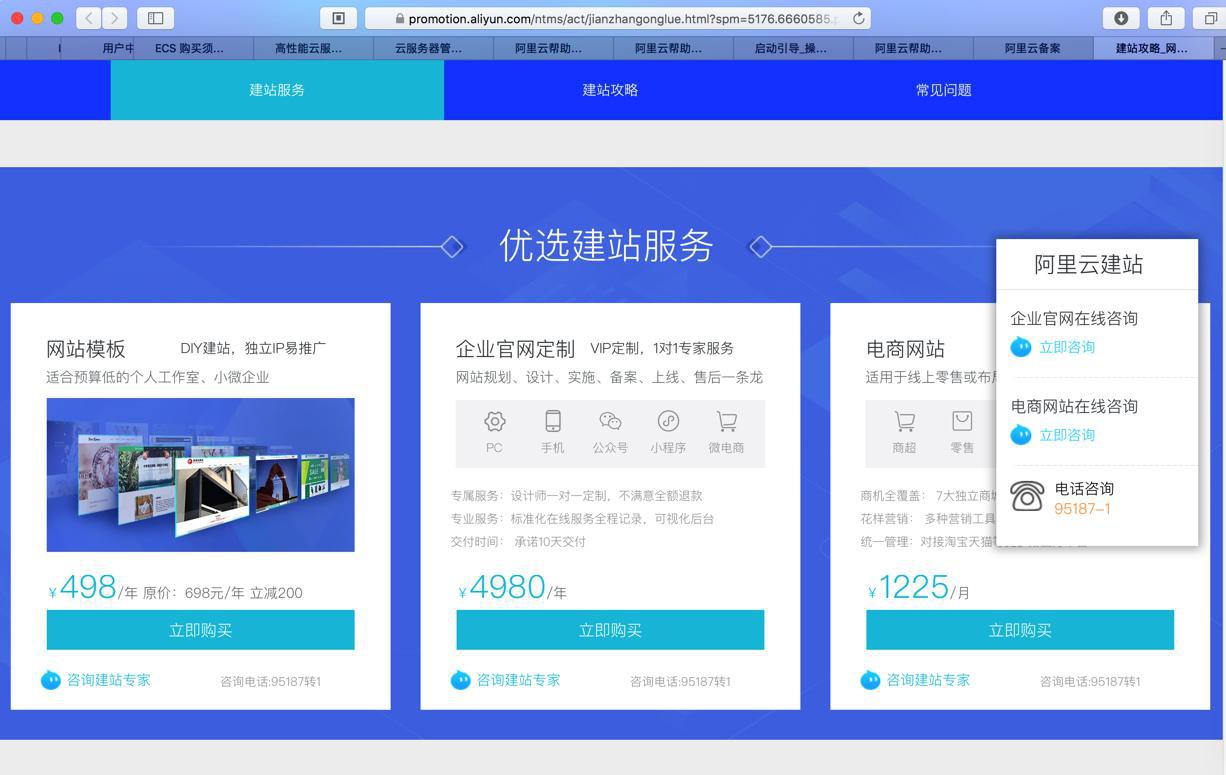
Task: Click the telephone icon by 电话咨询
Action: [1027, 496]
